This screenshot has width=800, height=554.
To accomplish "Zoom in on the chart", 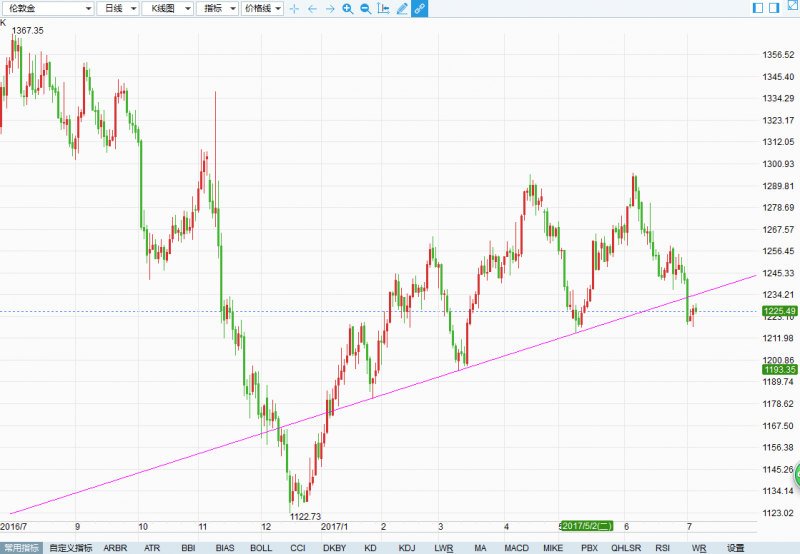I will 347,8.
